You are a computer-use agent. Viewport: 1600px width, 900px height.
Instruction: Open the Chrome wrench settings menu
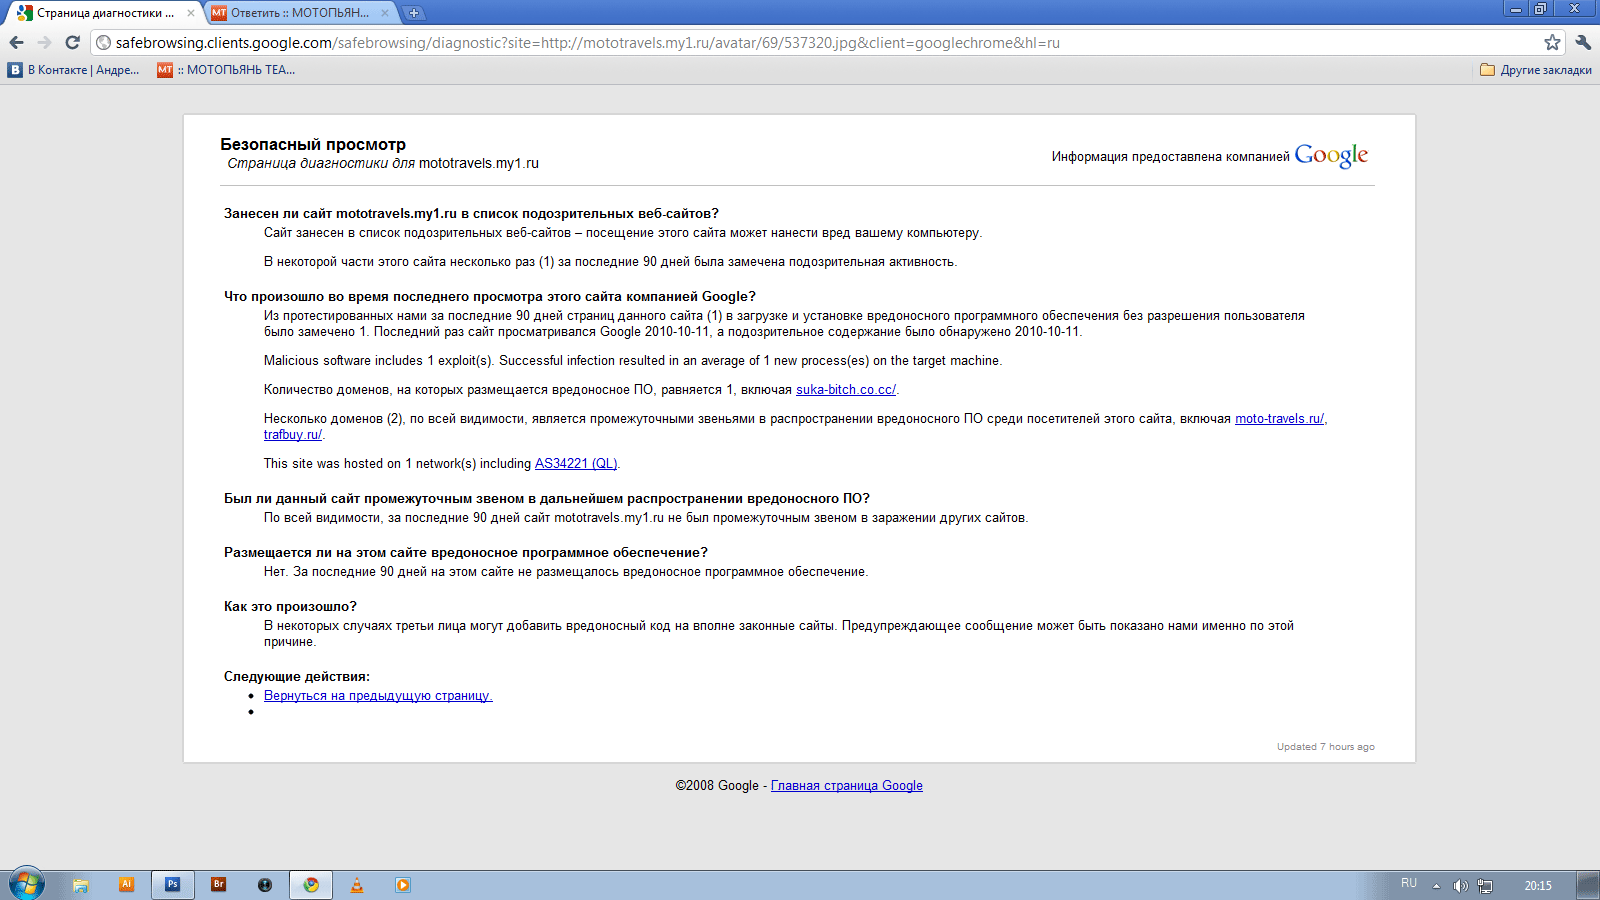[x=1583, y=42]
